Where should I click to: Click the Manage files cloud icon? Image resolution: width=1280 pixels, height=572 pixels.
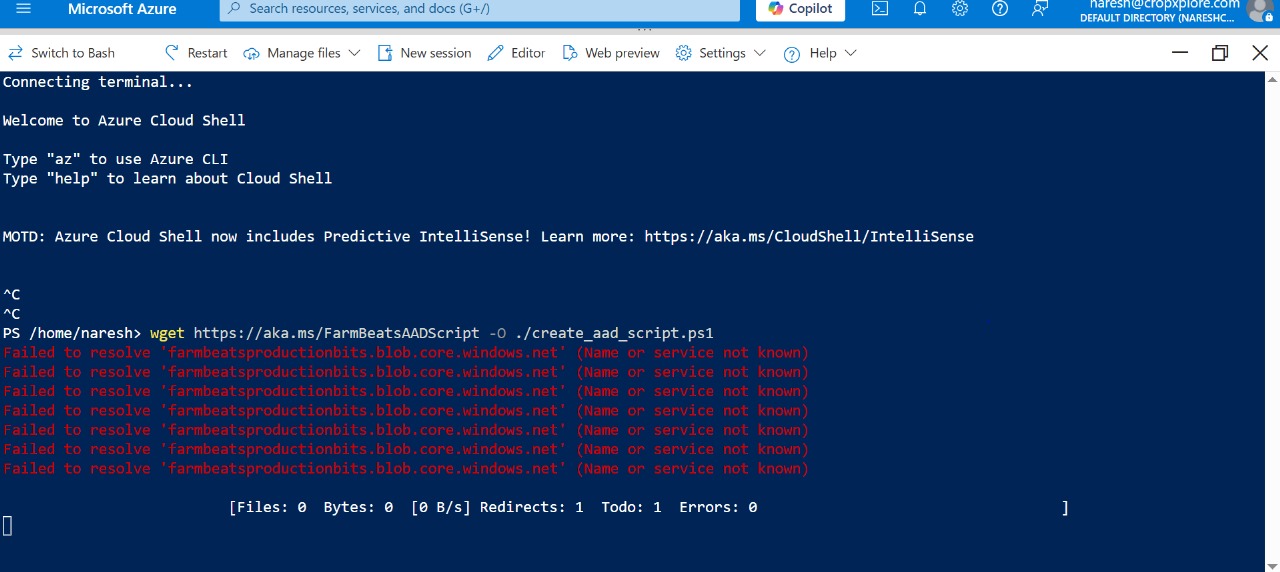click(252, 53)
